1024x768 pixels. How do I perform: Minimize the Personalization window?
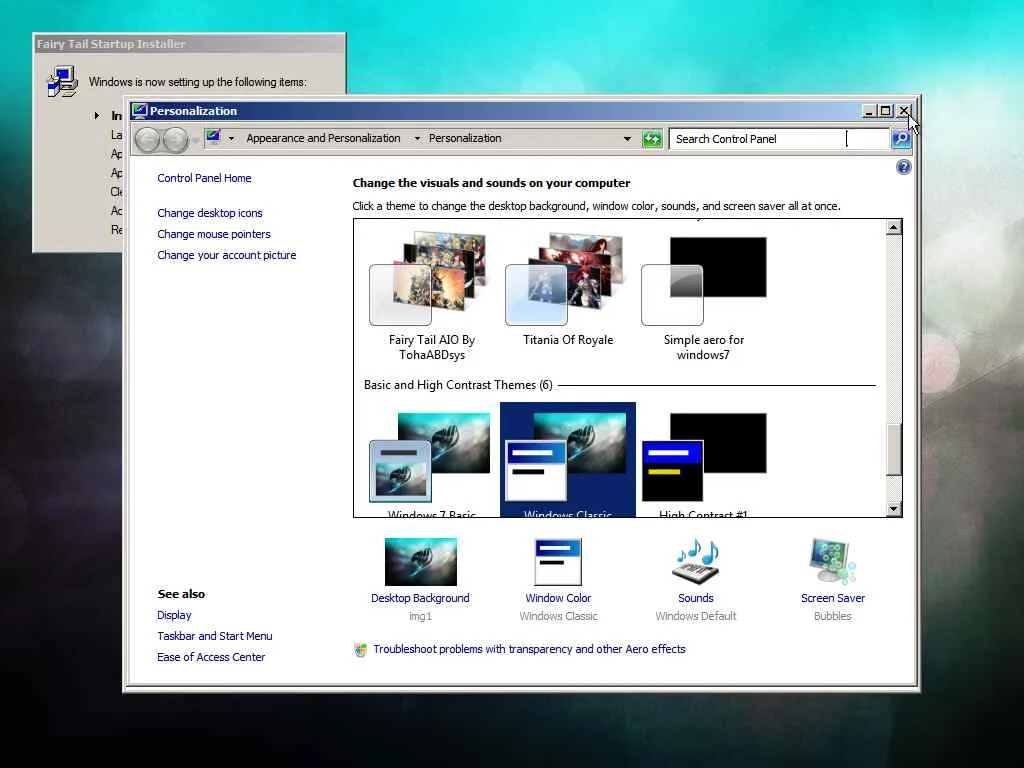click(x=869, y=111)
